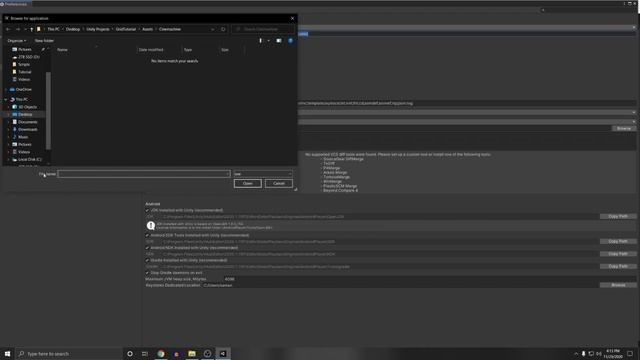640x360 pixels.
Task: Toggle Gradle Installed with Unity checkbox
Action: click(x=147, y=260)
